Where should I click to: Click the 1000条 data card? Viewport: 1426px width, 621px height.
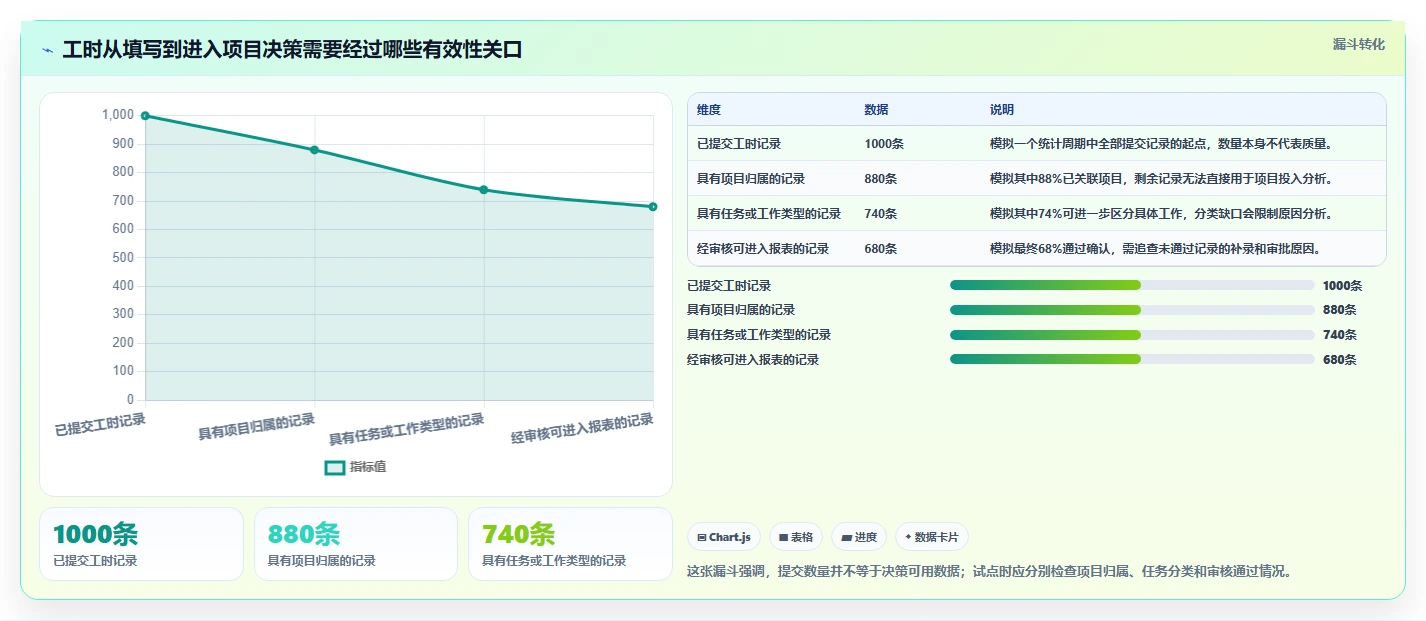[141, 544]
